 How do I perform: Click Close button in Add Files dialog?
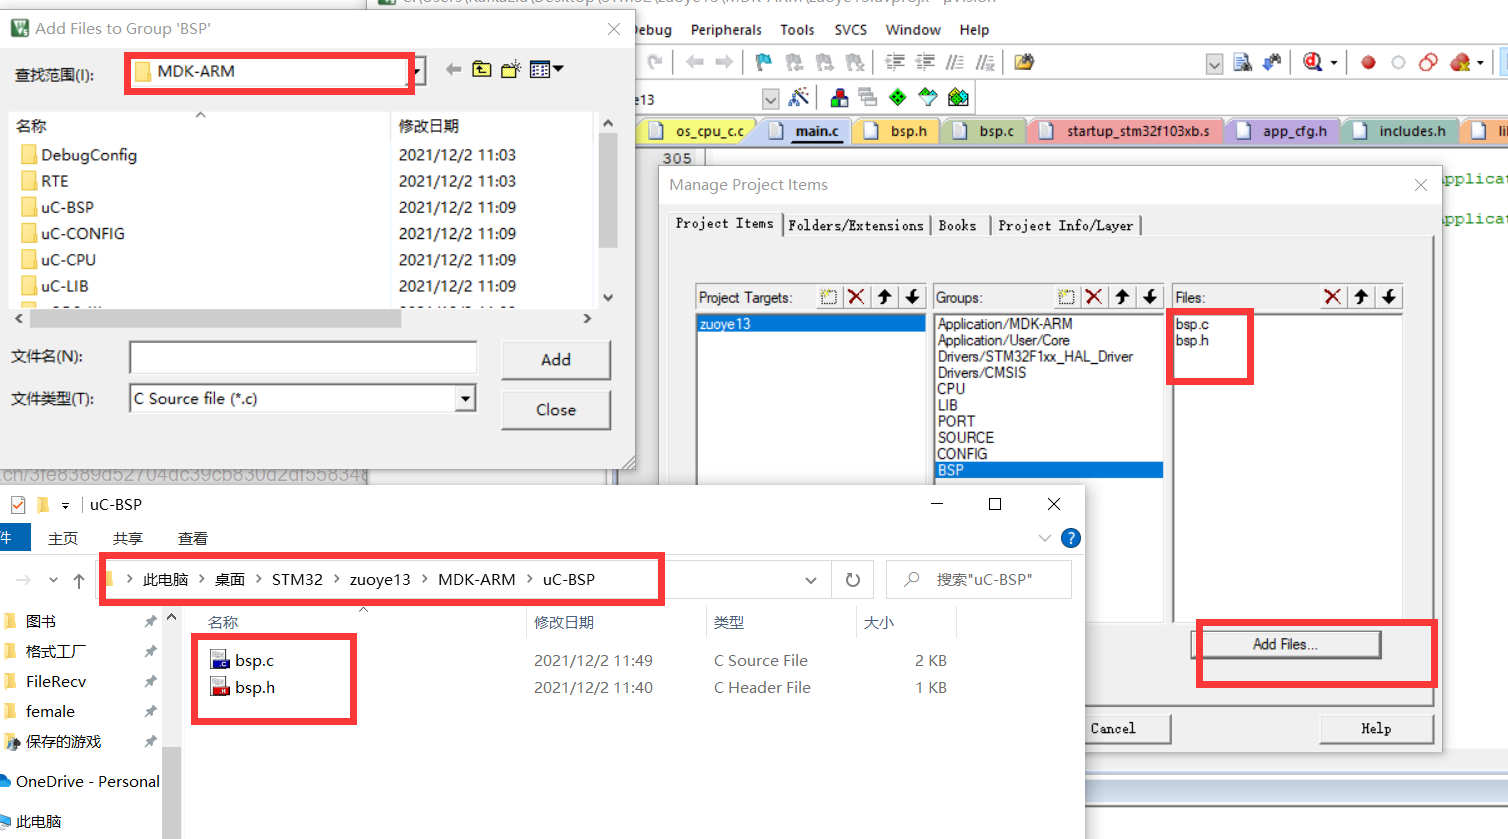click(556, 410)
